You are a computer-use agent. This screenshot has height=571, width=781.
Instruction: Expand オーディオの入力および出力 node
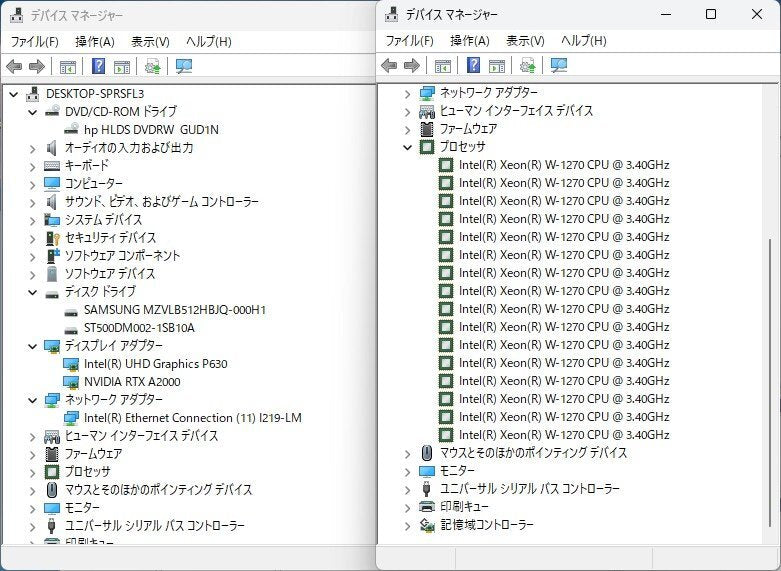[x=33, y=148]
